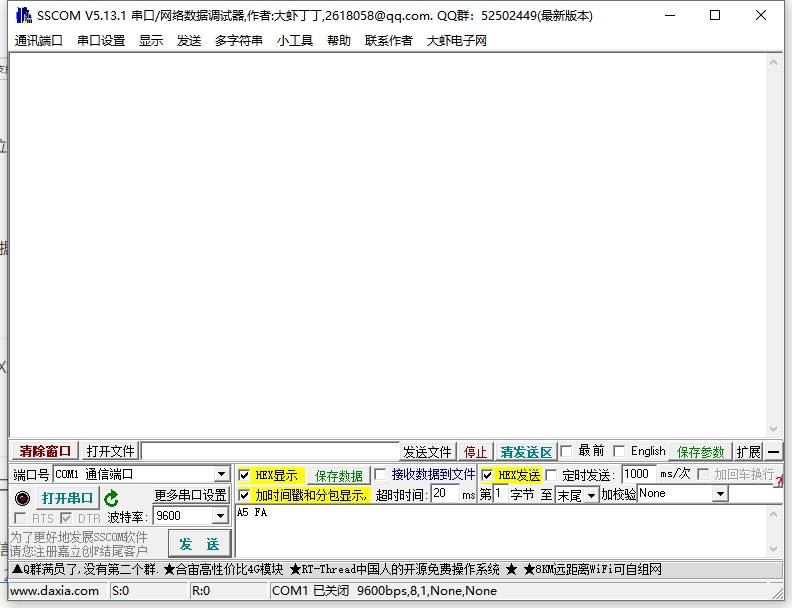Enable the 最前 always-on-top checkbox
This screenshot has height=608, width=792.
tap(566, 451)
